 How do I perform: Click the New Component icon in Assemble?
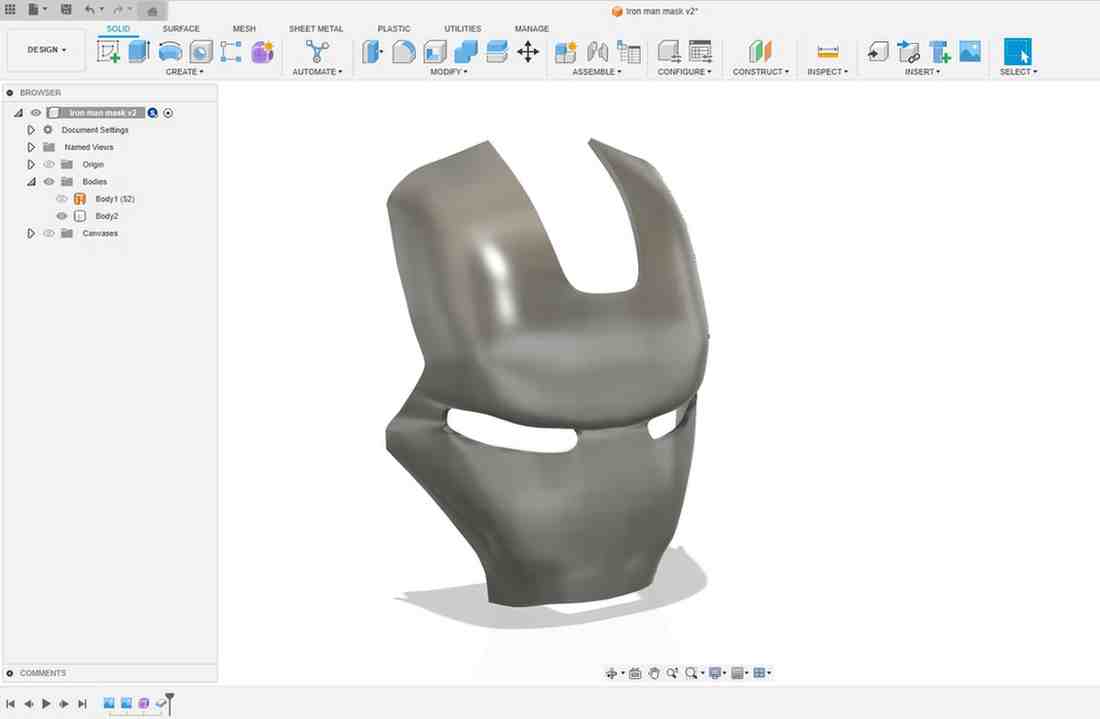565,52
